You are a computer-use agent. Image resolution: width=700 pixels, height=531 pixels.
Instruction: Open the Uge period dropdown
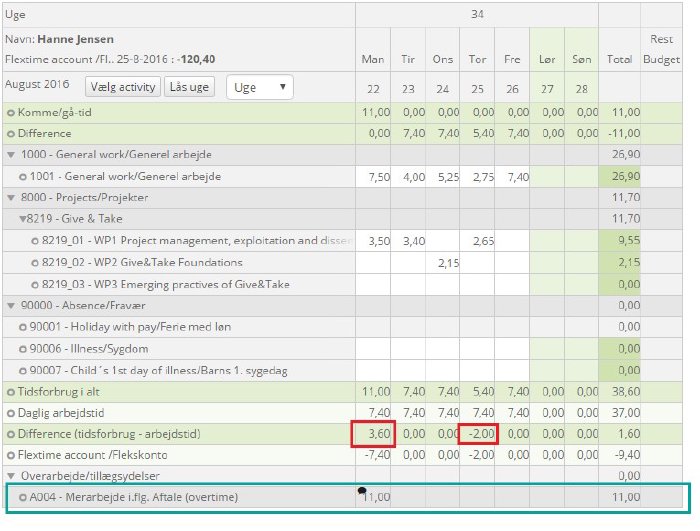(x=259, y=87)
